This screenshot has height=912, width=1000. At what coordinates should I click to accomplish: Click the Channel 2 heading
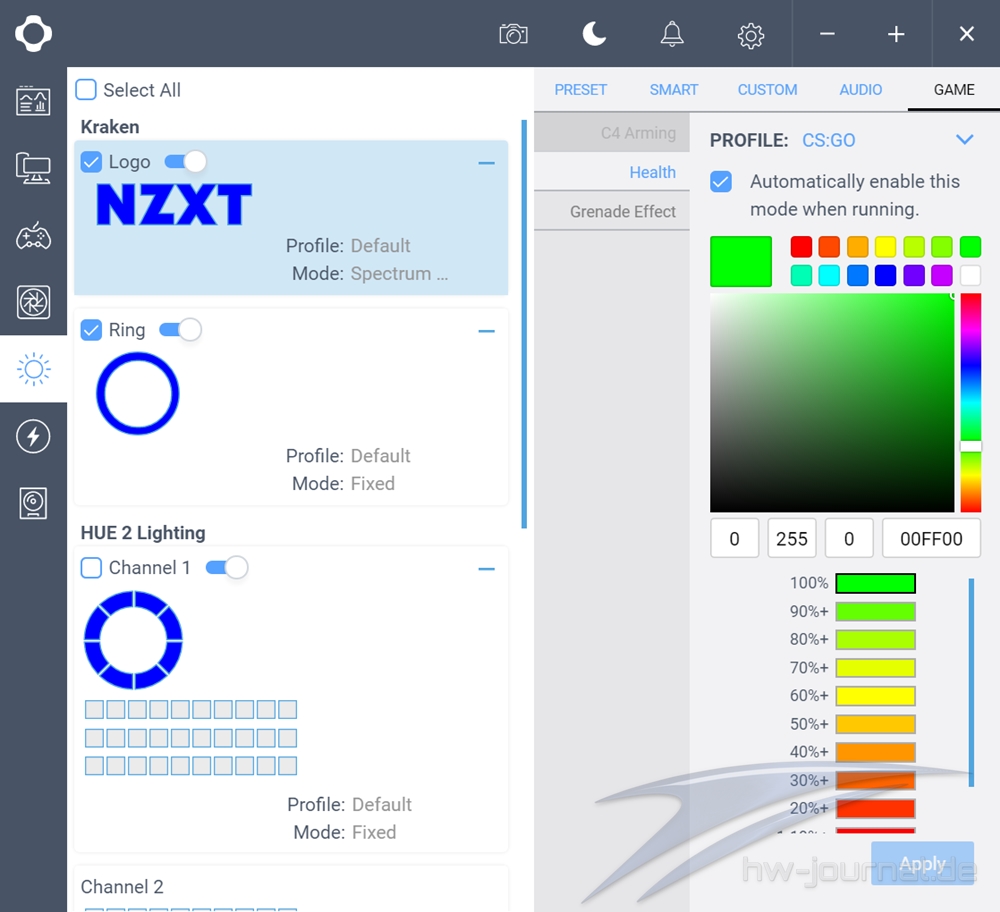point(122,886)
